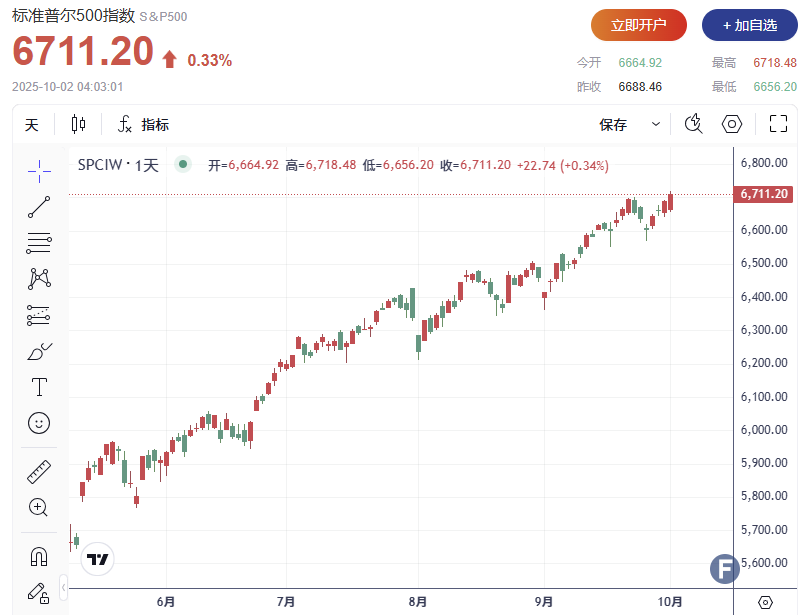The image size is (800, 615).
Task: Activate the zoom-in tool
Action: pos(39,507)
